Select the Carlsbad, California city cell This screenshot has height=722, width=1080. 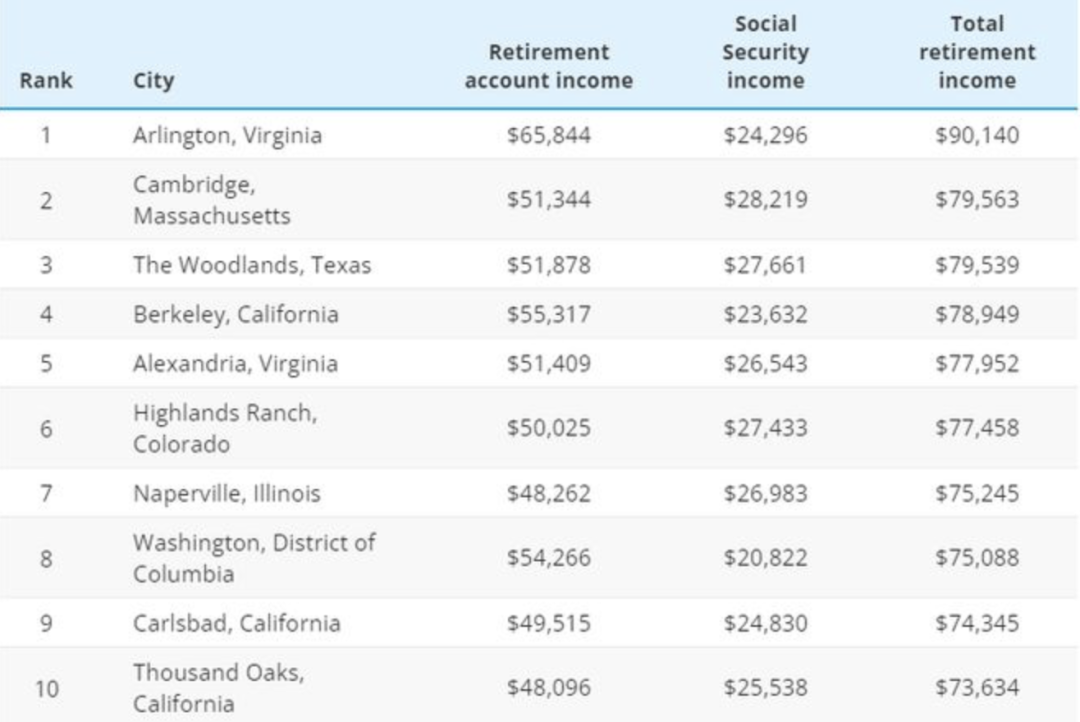coord(236,623)
